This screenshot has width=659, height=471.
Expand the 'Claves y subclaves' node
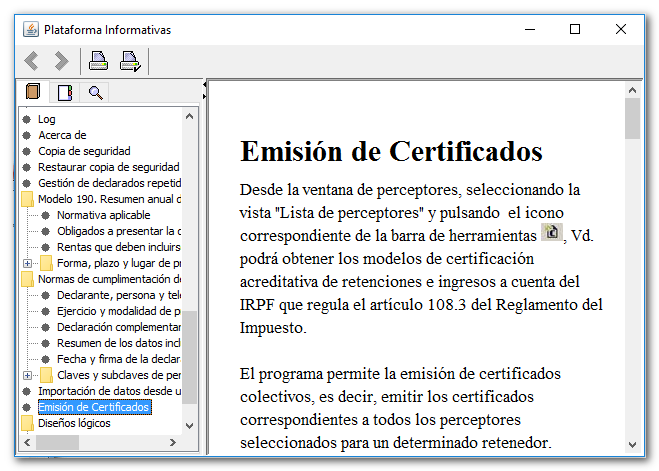pyautogui.click(x=27, y=375)
